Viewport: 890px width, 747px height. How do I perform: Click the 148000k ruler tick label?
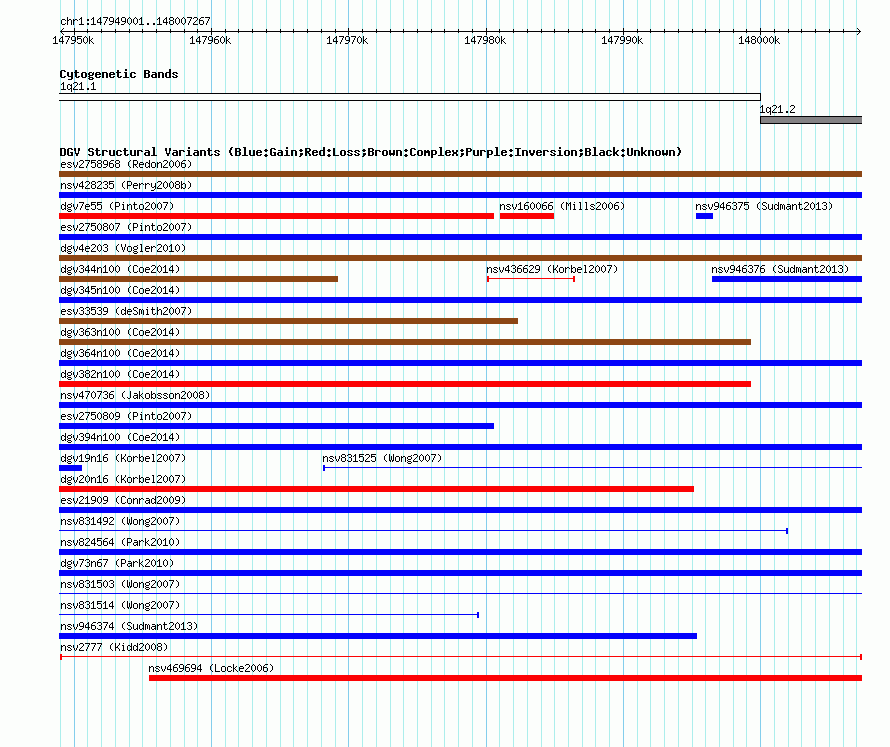[759, 41]
